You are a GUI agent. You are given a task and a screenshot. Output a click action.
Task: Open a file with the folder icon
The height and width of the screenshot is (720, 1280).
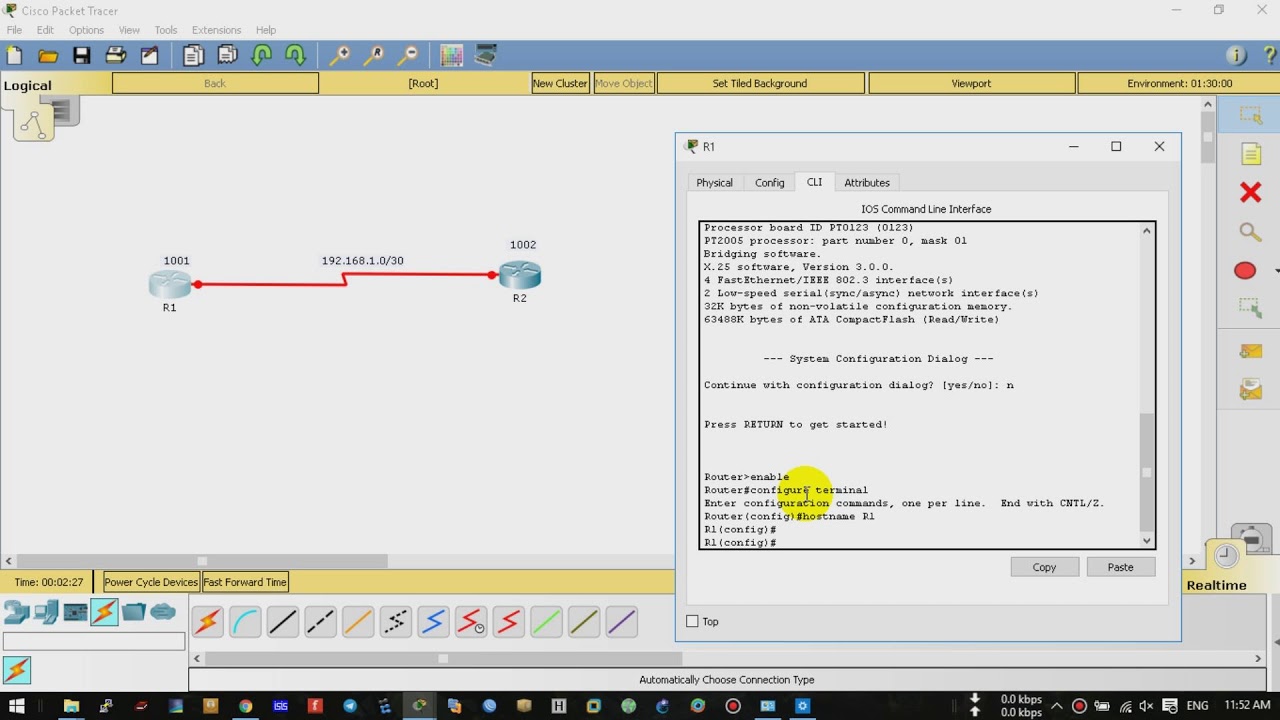[48, 56]
